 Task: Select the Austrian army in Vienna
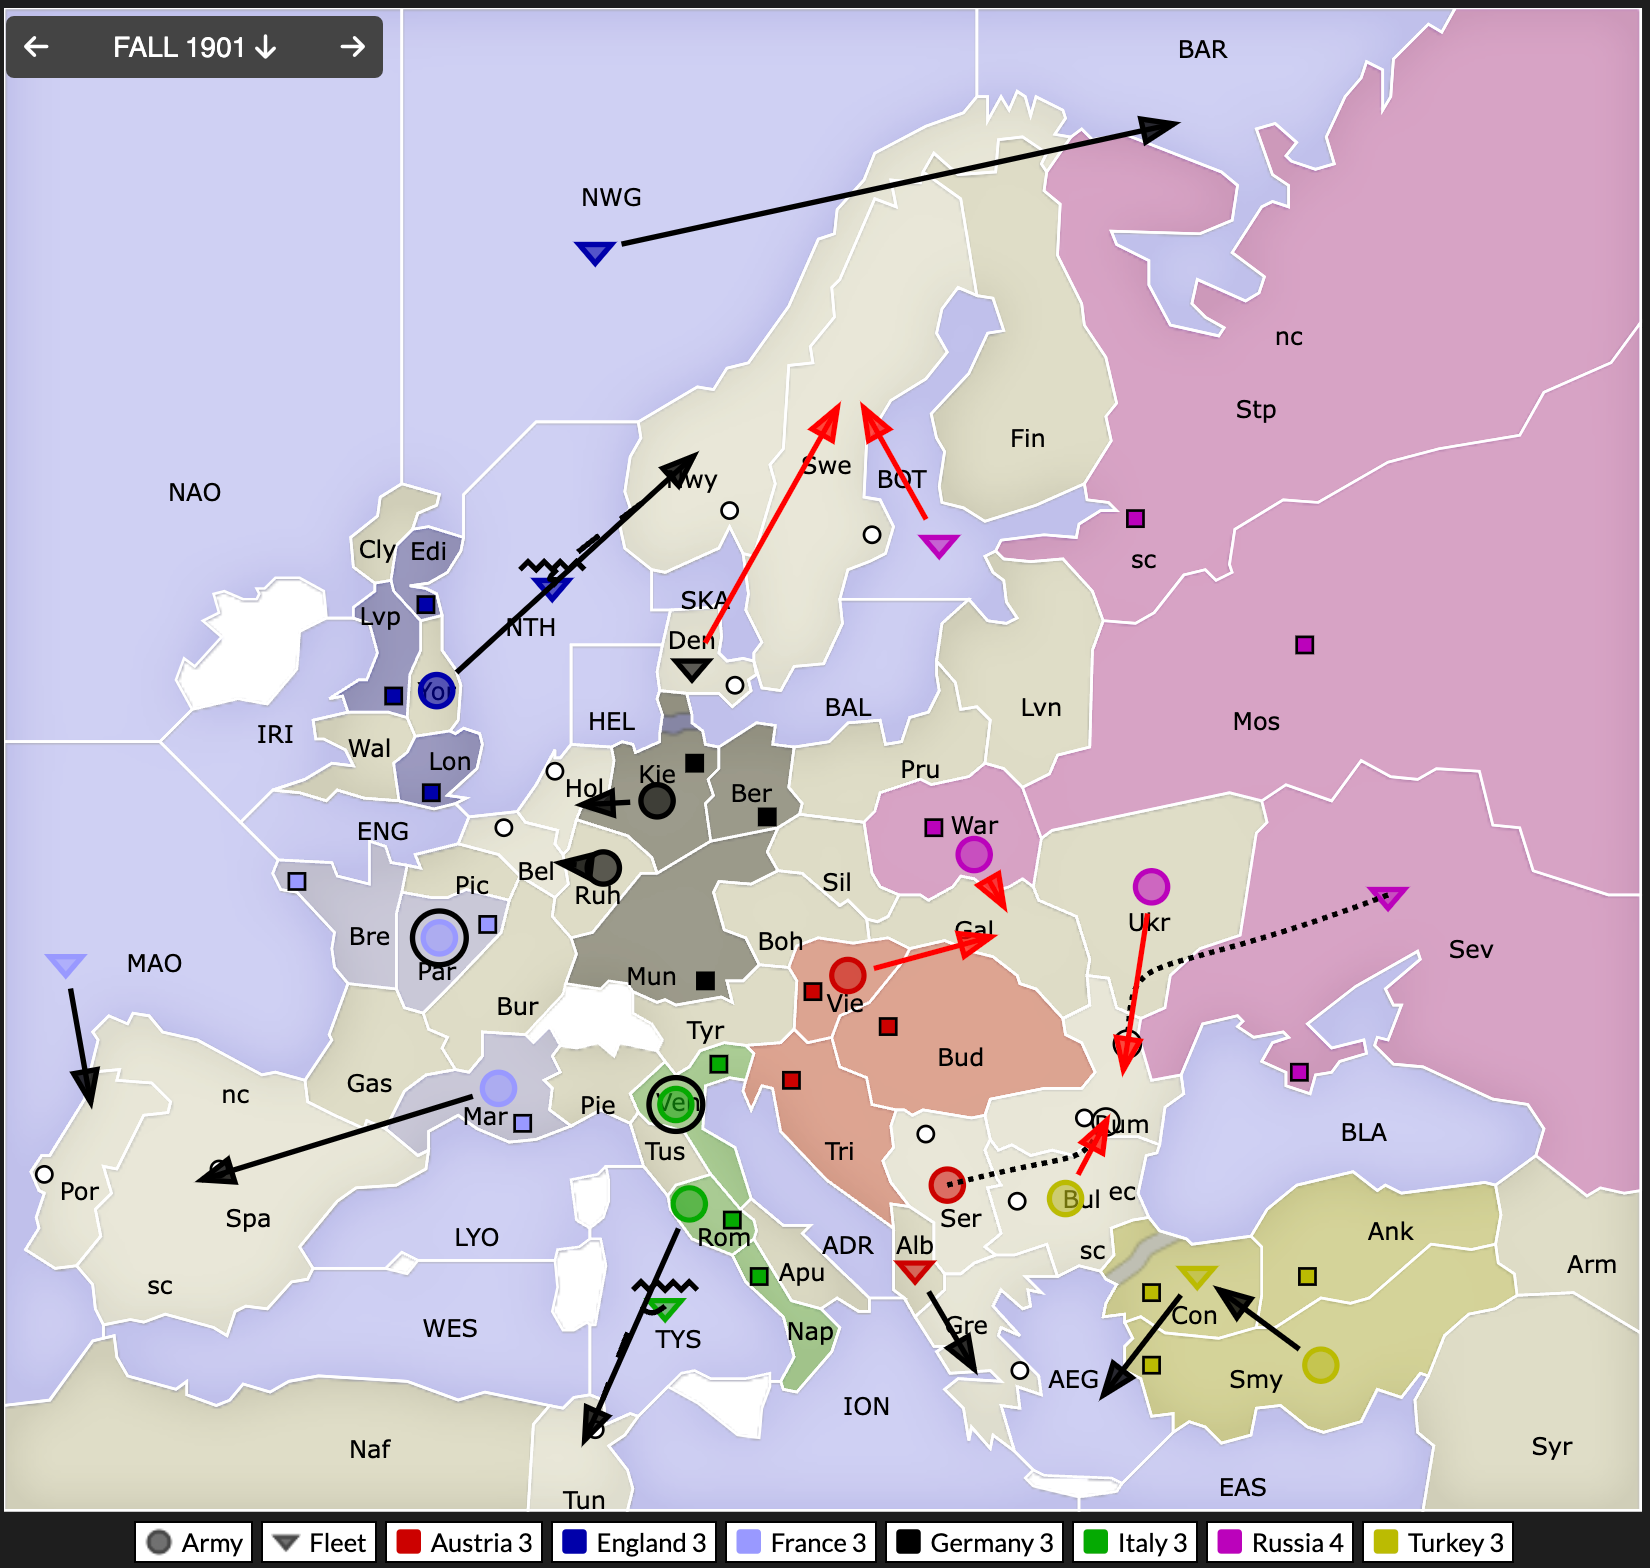847,974
